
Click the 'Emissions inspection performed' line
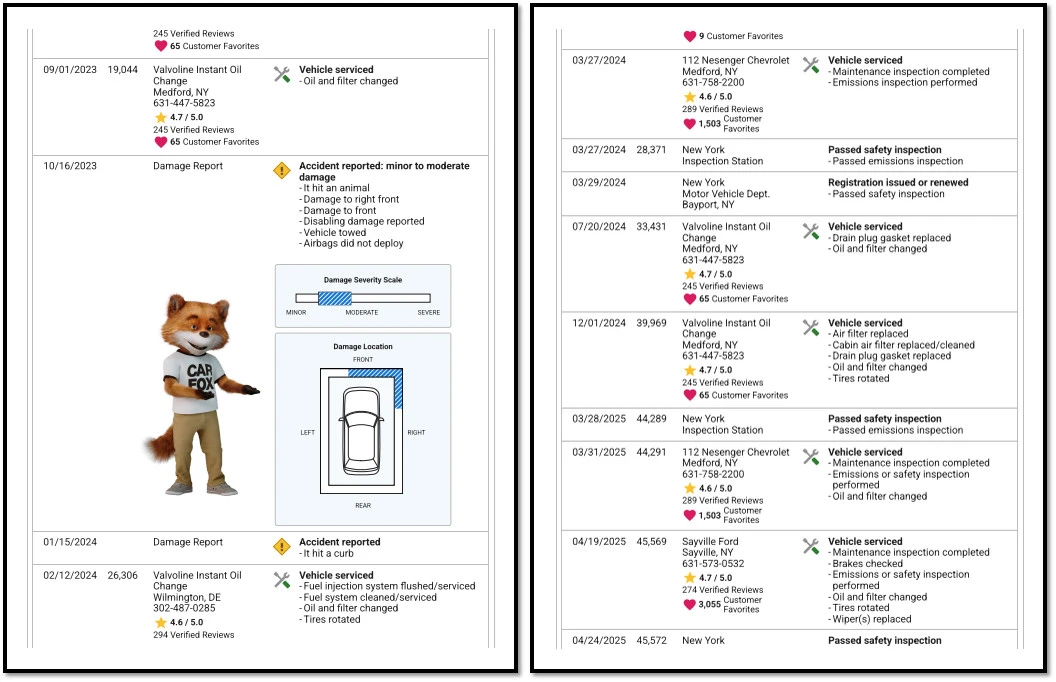click(902, 83)
